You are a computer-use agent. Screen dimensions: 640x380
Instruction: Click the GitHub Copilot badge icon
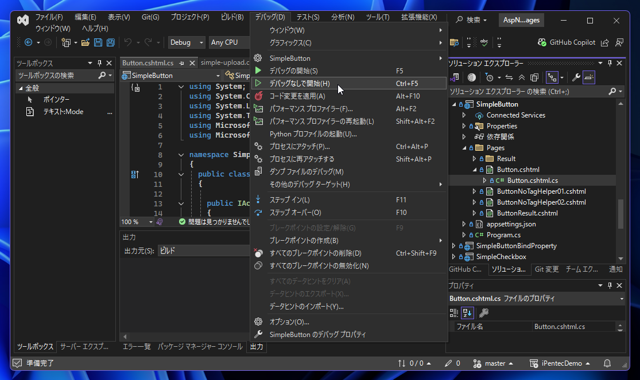542,42
